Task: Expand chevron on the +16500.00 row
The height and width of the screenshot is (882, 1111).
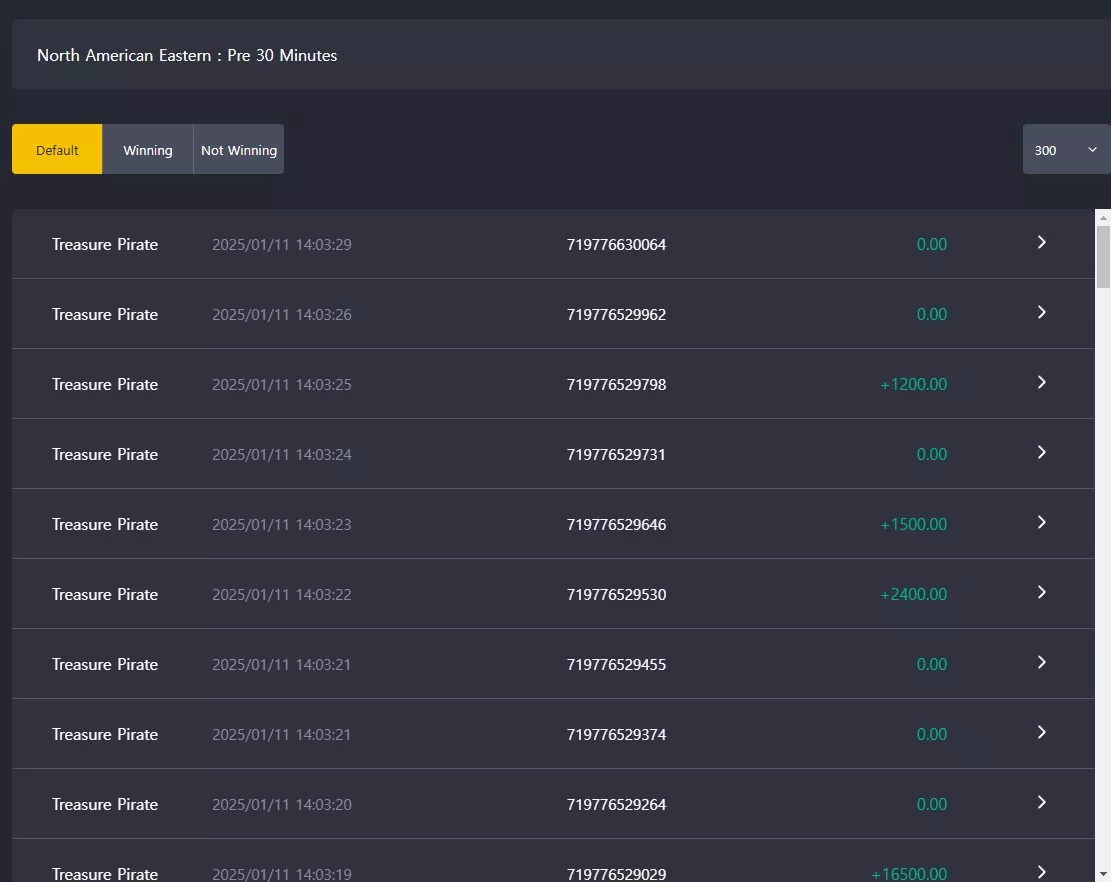Action: (x=1042, y=872)
